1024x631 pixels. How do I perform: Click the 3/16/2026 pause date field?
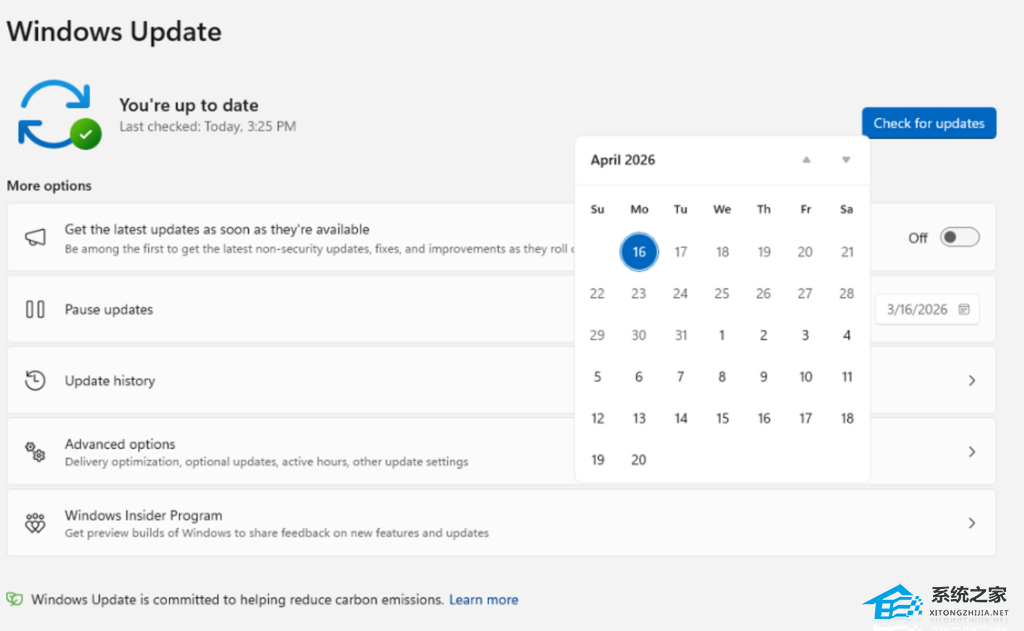[x=927, y=309]
